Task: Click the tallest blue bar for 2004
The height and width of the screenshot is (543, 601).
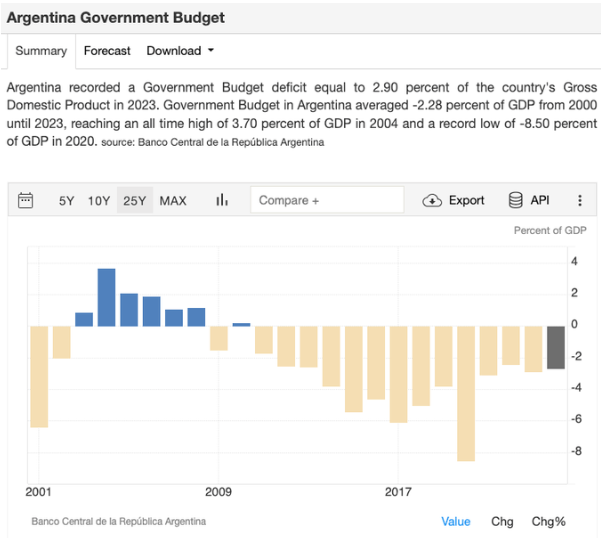Action: tap(107, 298)
